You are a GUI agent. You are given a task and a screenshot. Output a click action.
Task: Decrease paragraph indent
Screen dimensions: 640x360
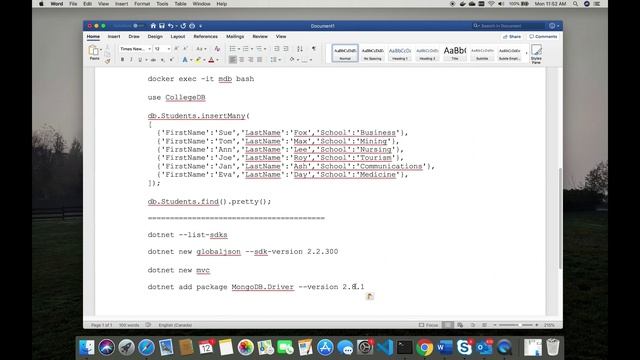[277, 49]
